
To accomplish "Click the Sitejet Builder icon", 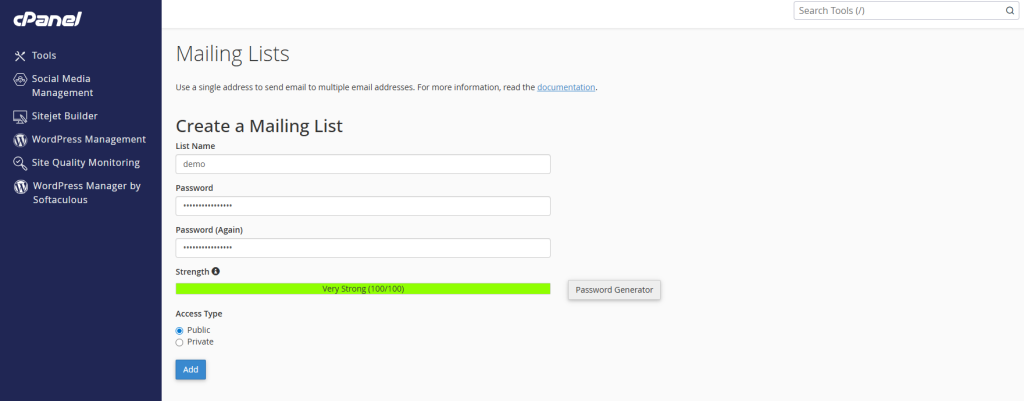I will click(20, 116).
